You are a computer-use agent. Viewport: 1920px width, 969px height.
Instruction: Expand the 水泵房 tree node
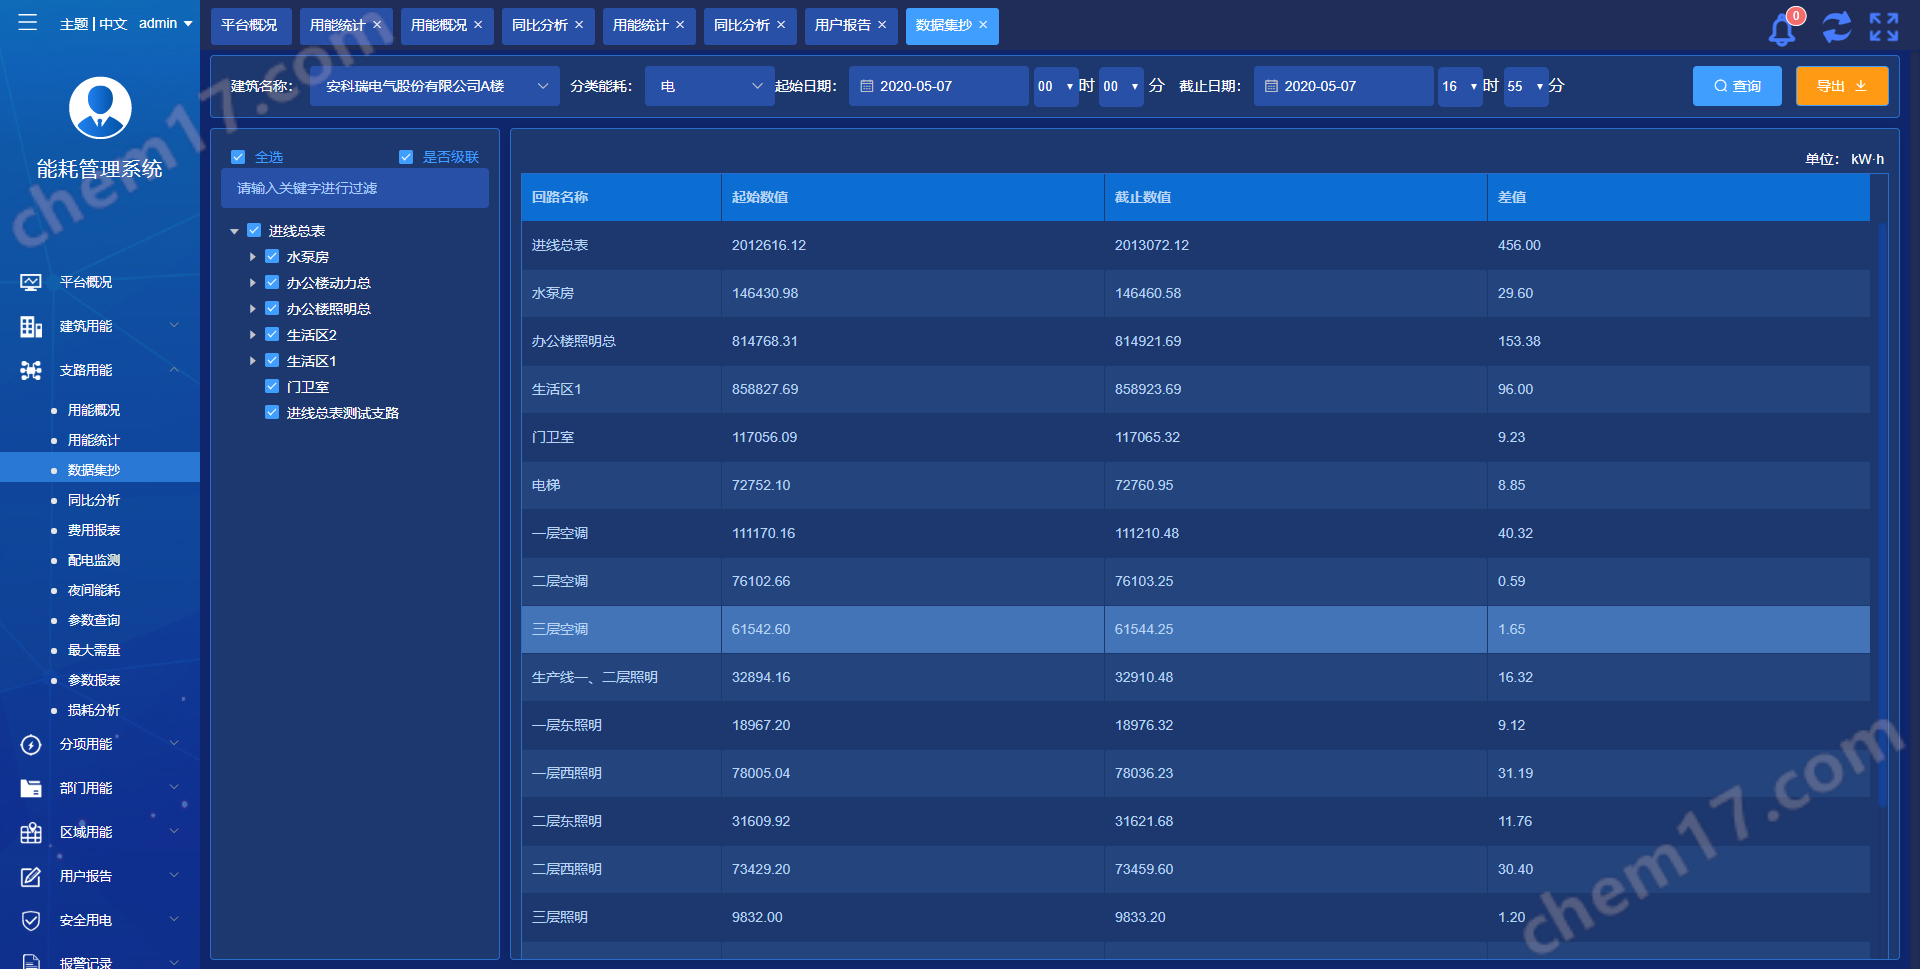(253, 257)
